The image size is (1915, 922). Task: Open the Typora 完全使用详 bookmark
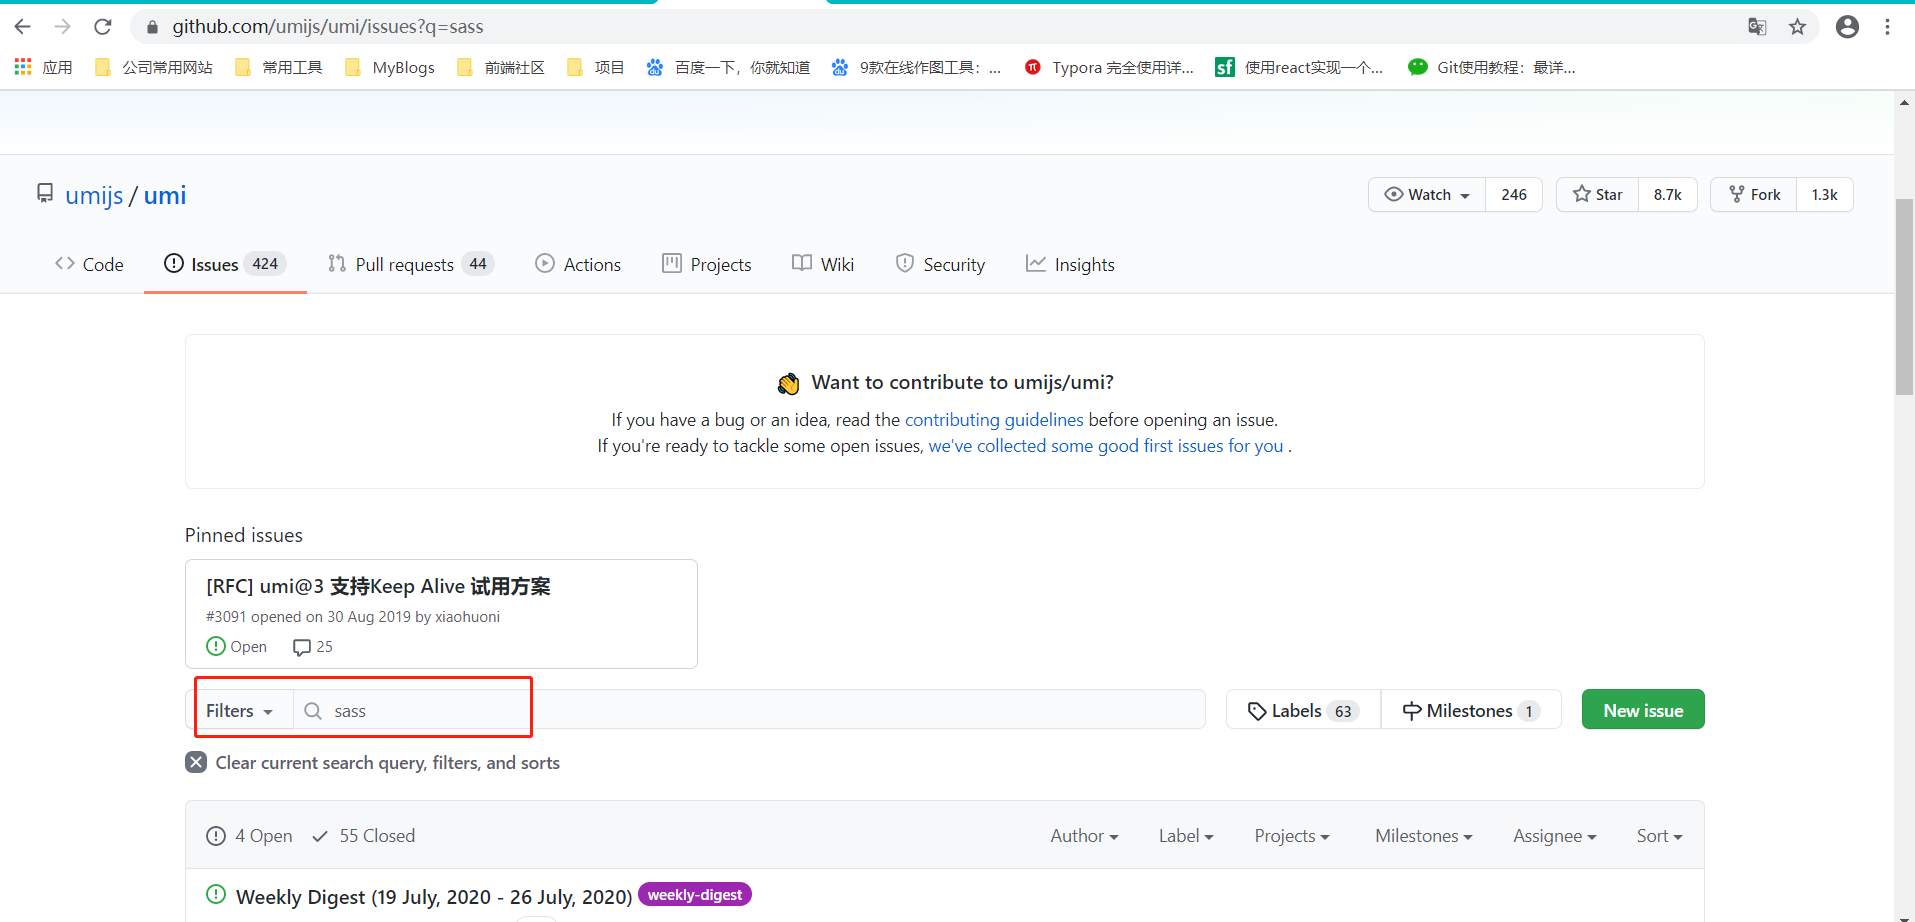(x=1109, y=67)
